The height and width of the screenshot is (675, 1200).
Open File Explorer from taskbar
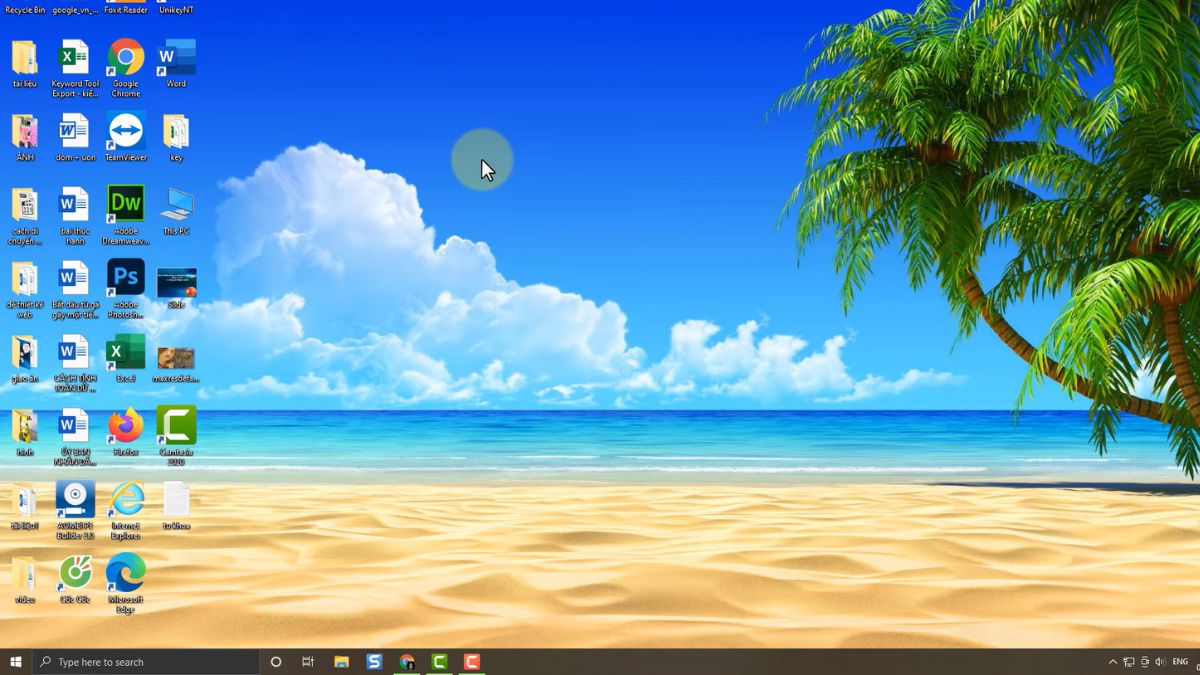click(x=341, y=662)
